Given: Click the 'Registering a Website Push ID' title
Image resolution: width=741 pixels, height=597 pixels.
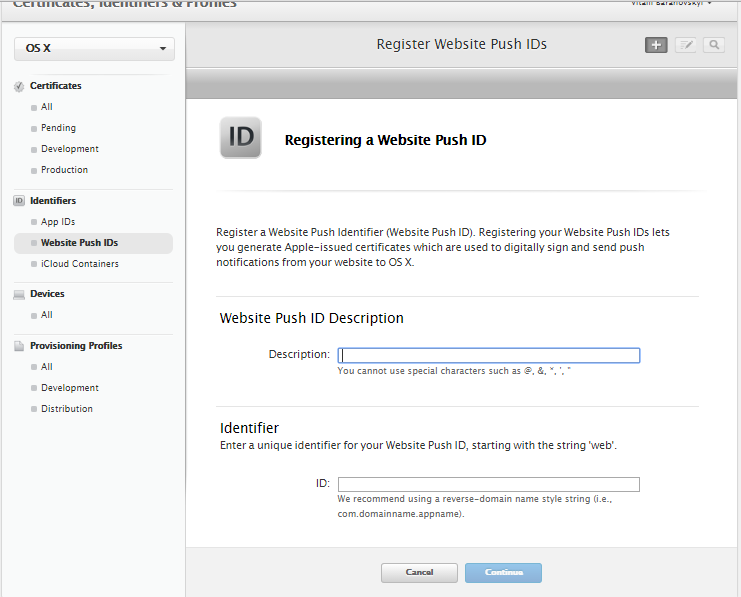Looking at the screenshot, I should tap(385, 140).
